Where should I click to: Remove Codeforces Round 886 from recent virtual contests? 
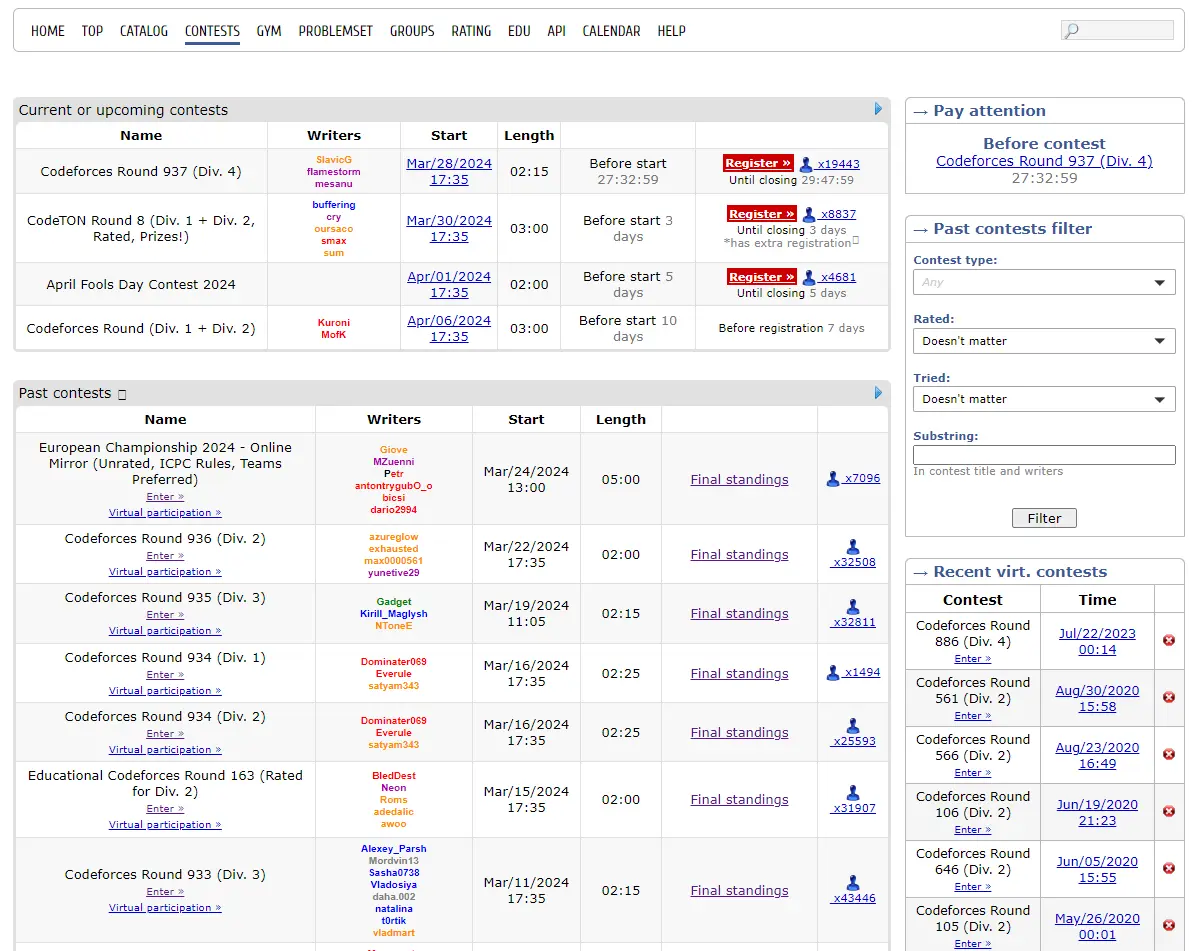pyautogui.click(x=1169, y=640)
